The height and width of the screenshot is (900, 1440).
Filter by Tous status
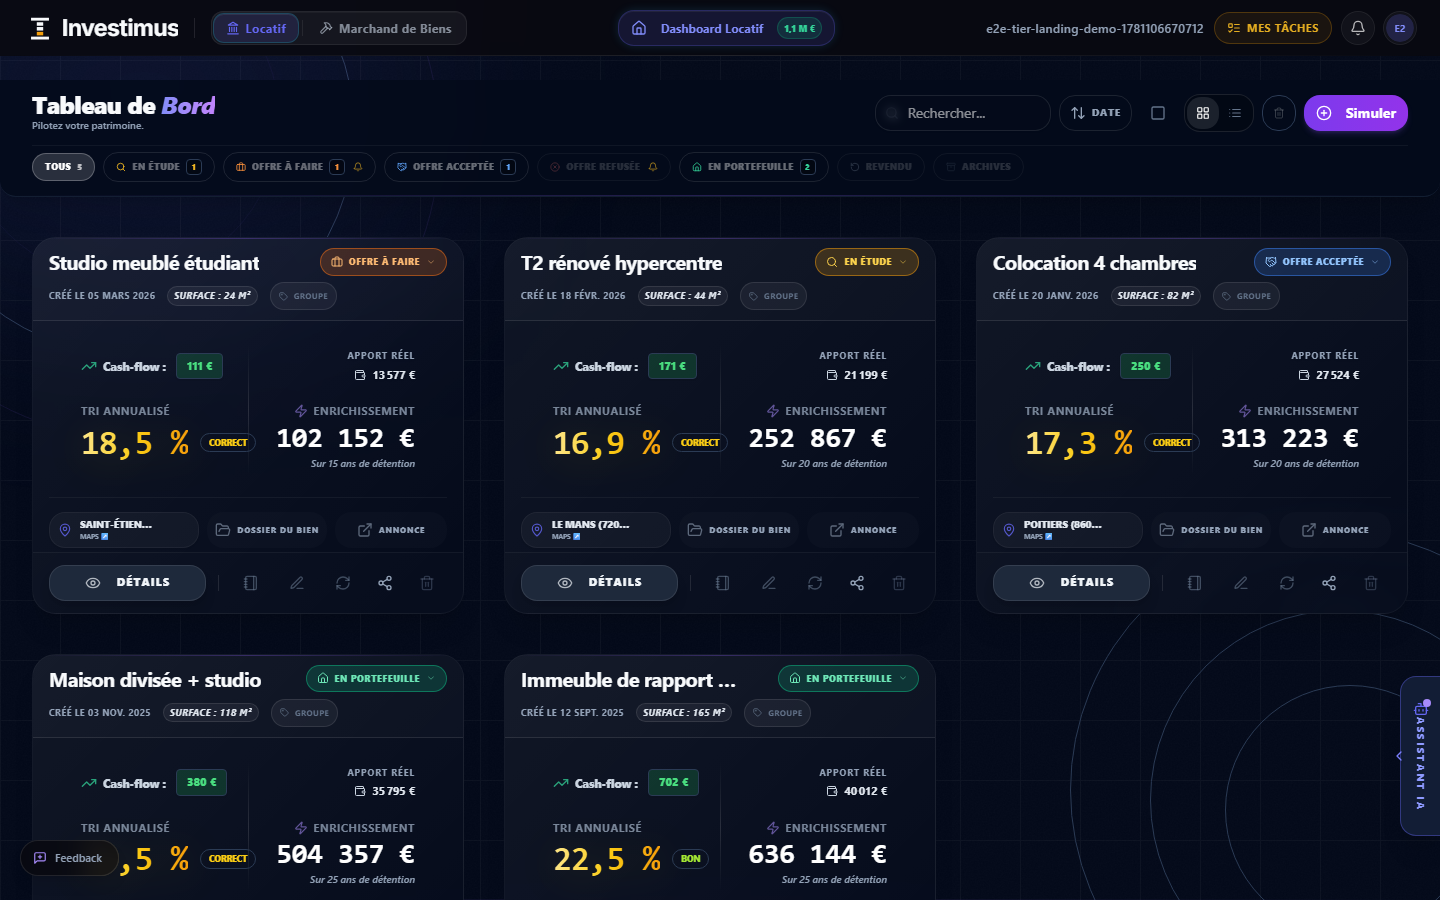click(x=63, y=167)
